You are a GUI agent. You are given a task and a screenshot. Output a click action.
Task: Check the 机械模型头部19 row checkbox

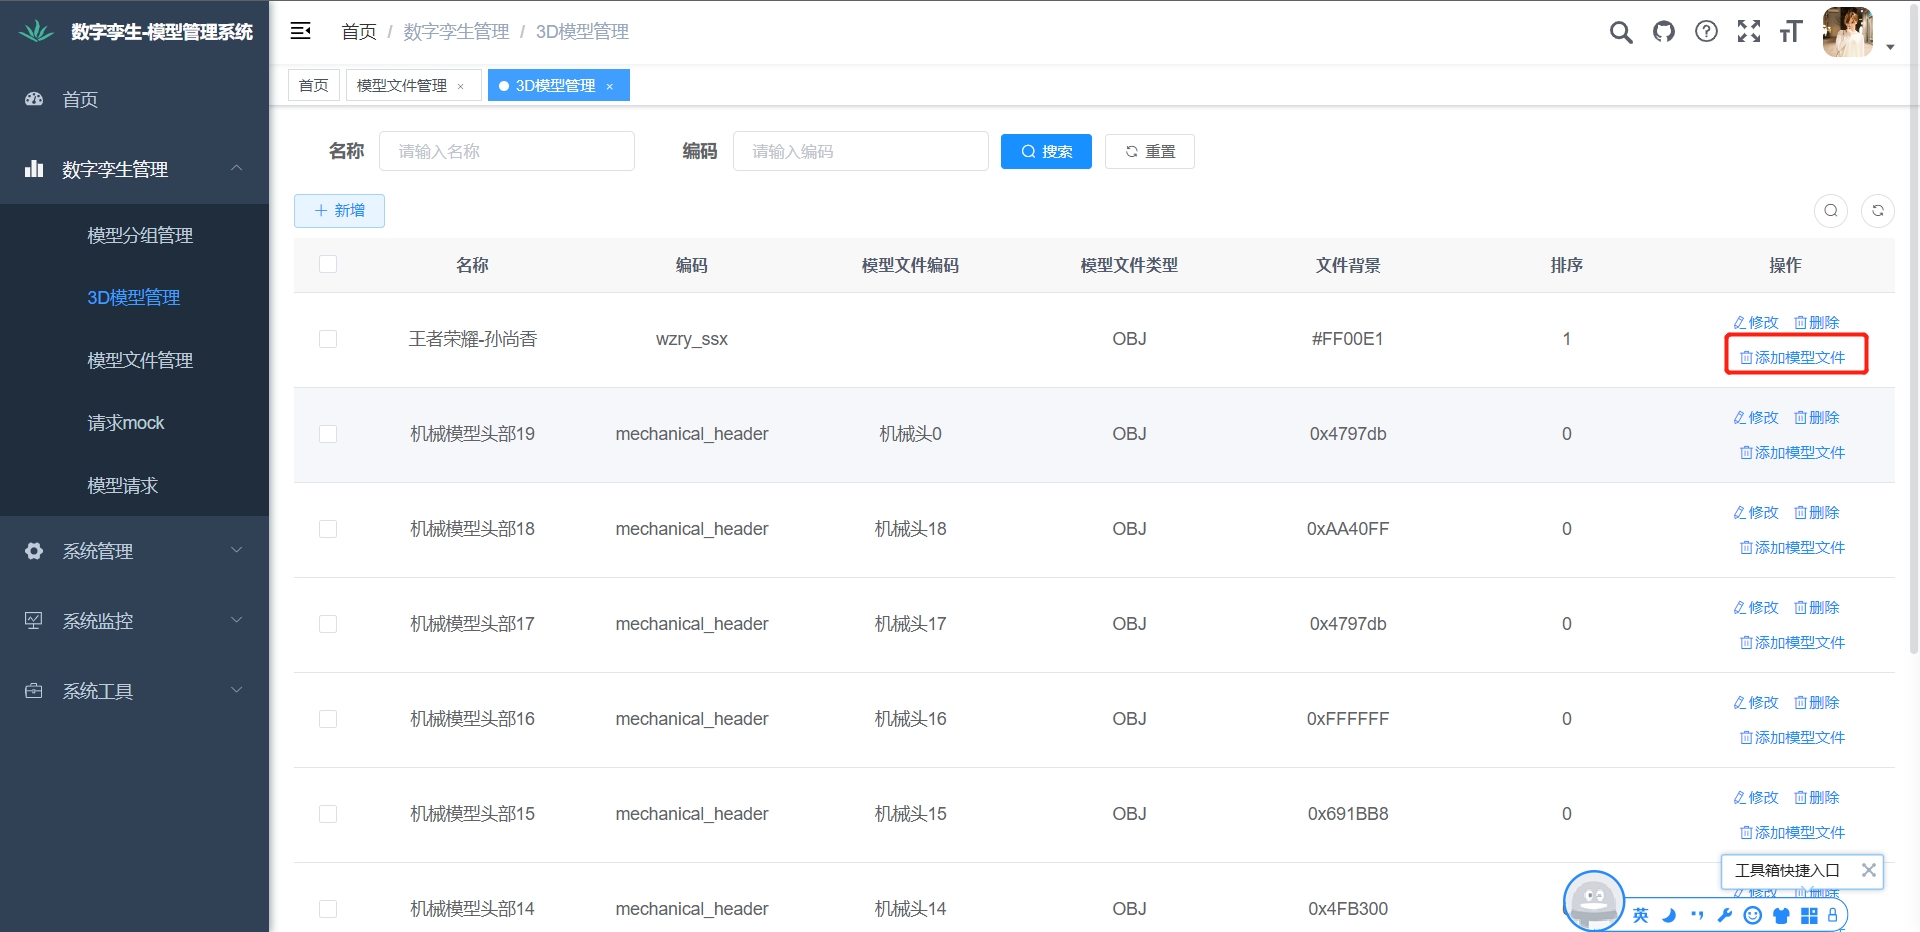click(328, 434)
